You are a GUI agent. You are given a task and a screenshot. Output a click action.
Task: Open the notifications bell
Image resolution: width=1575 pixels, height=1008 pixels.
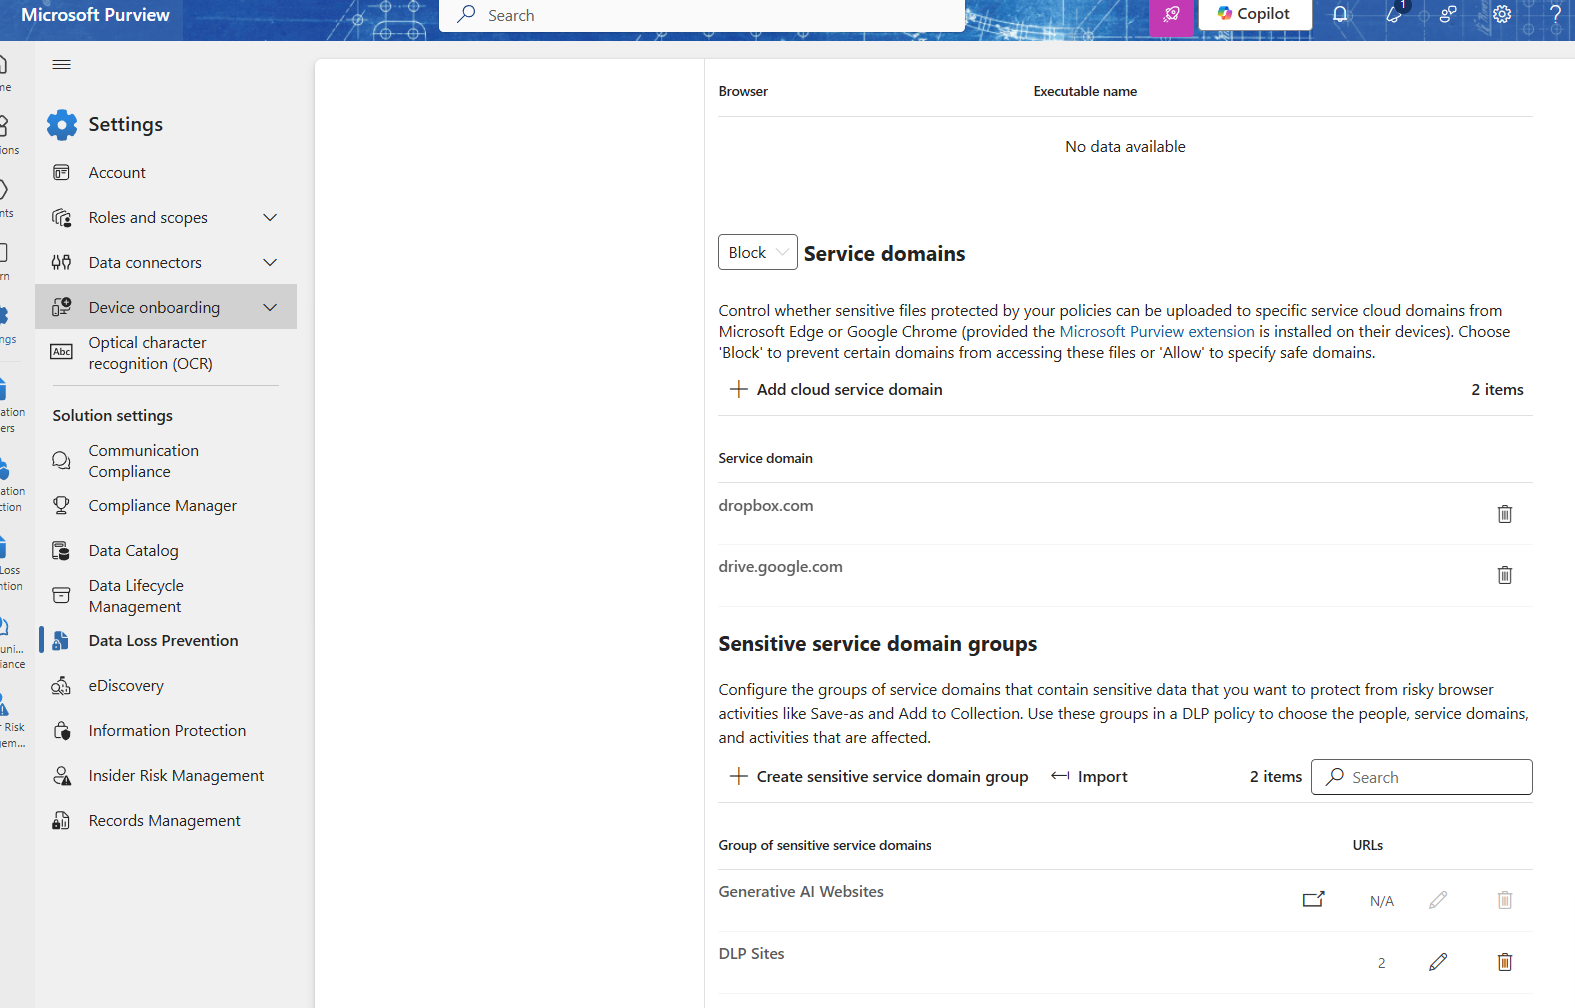pos(1340,14)
